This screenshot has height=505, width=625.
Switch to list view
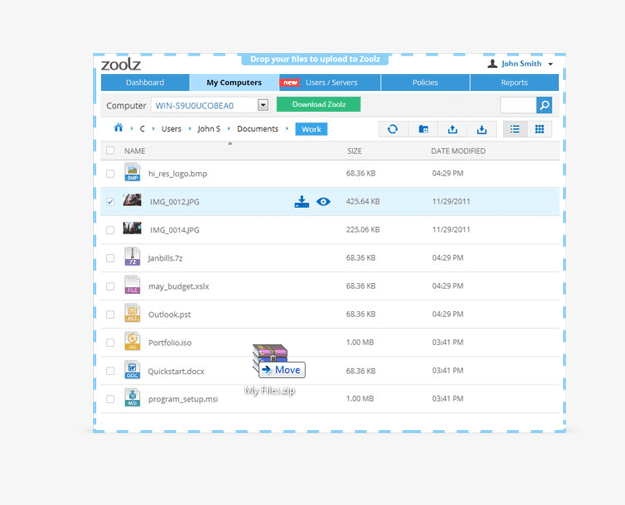pos(514,129)
